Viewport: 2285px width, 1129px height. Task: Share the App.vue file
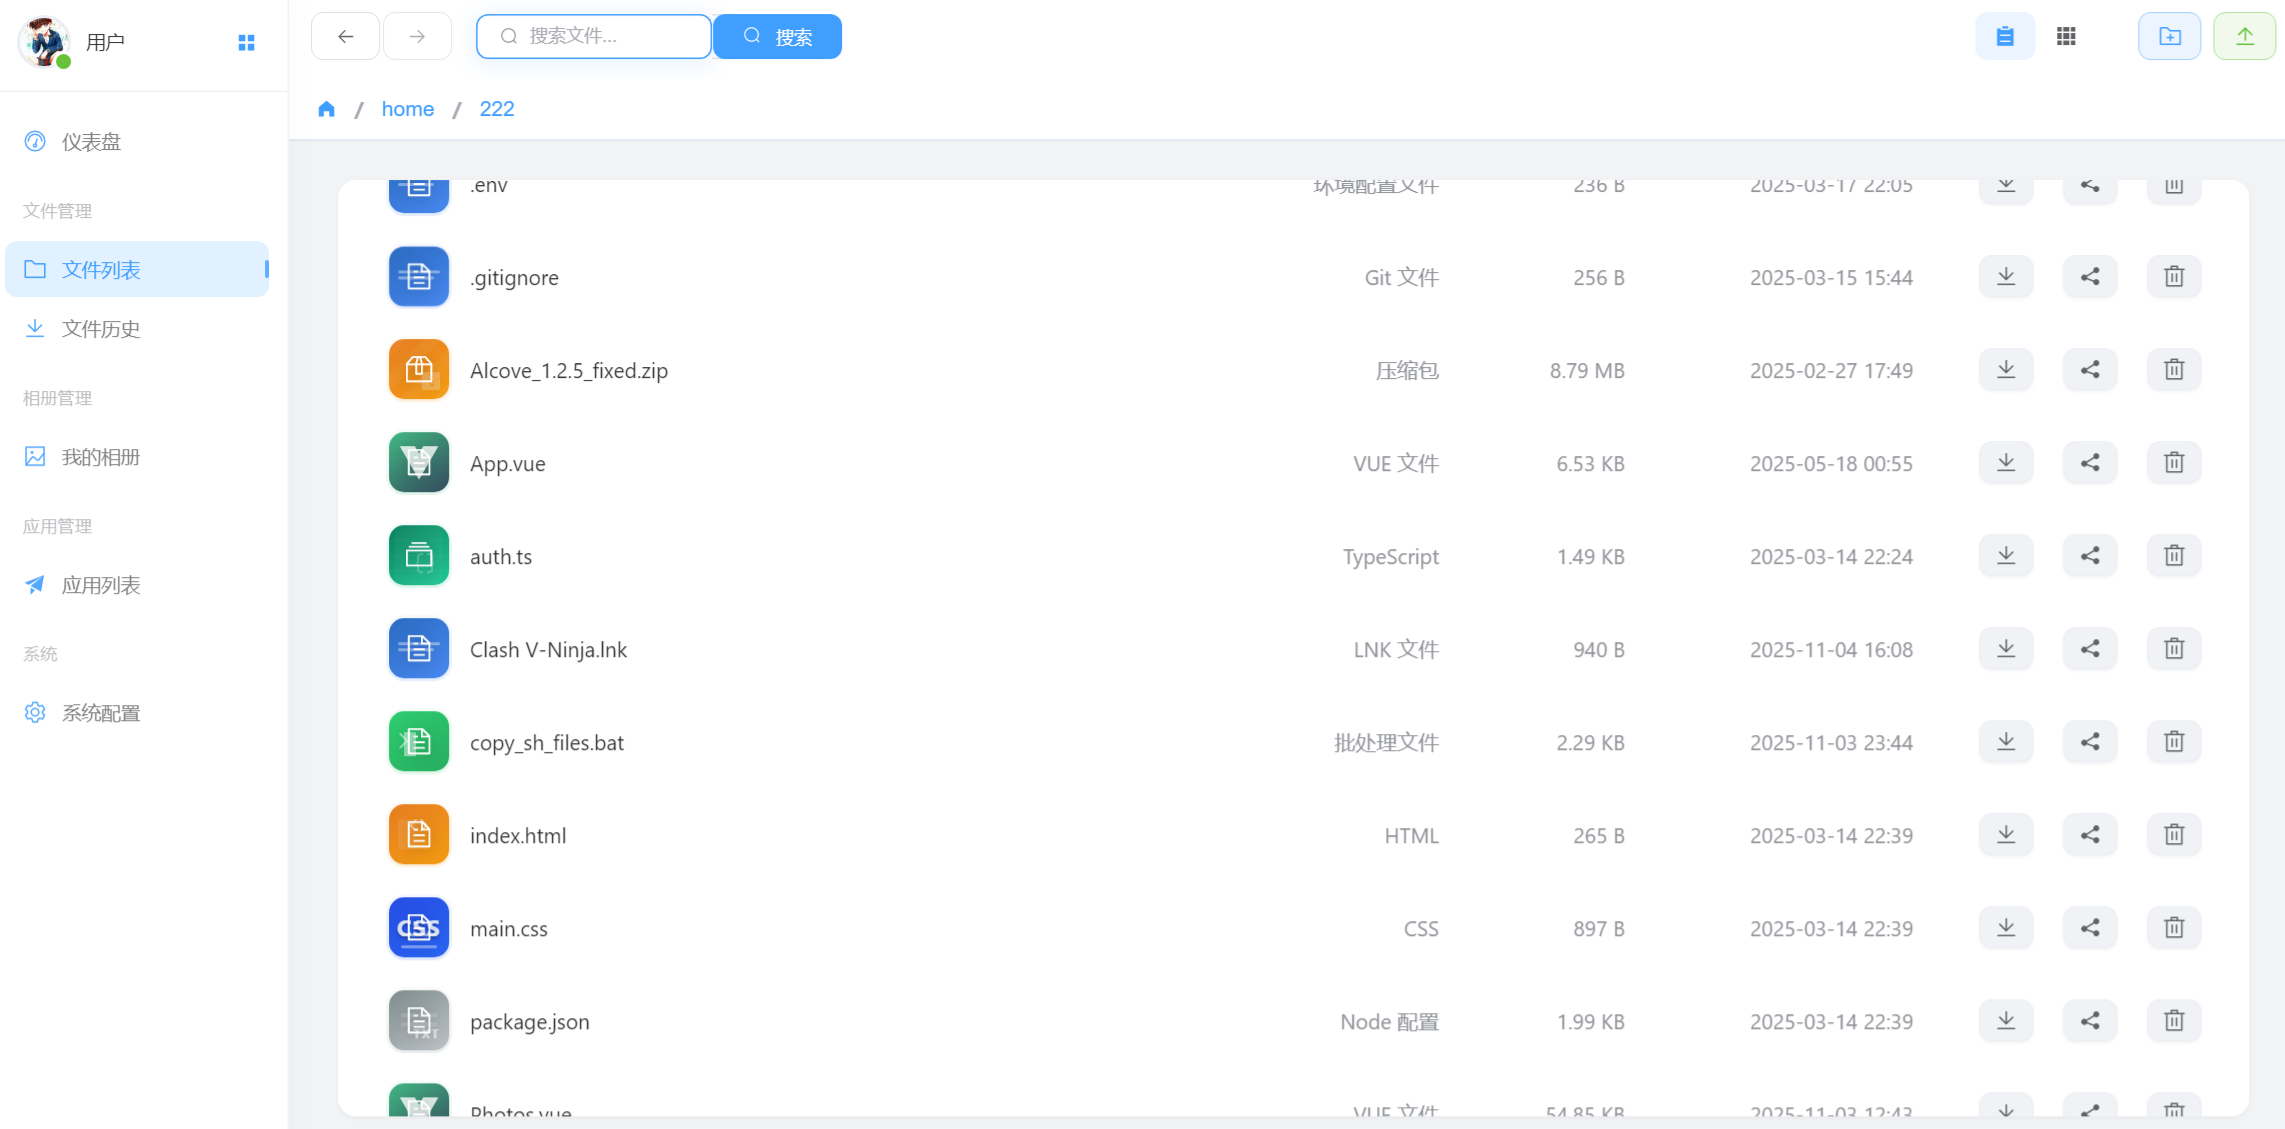(x=2089, y=463)
